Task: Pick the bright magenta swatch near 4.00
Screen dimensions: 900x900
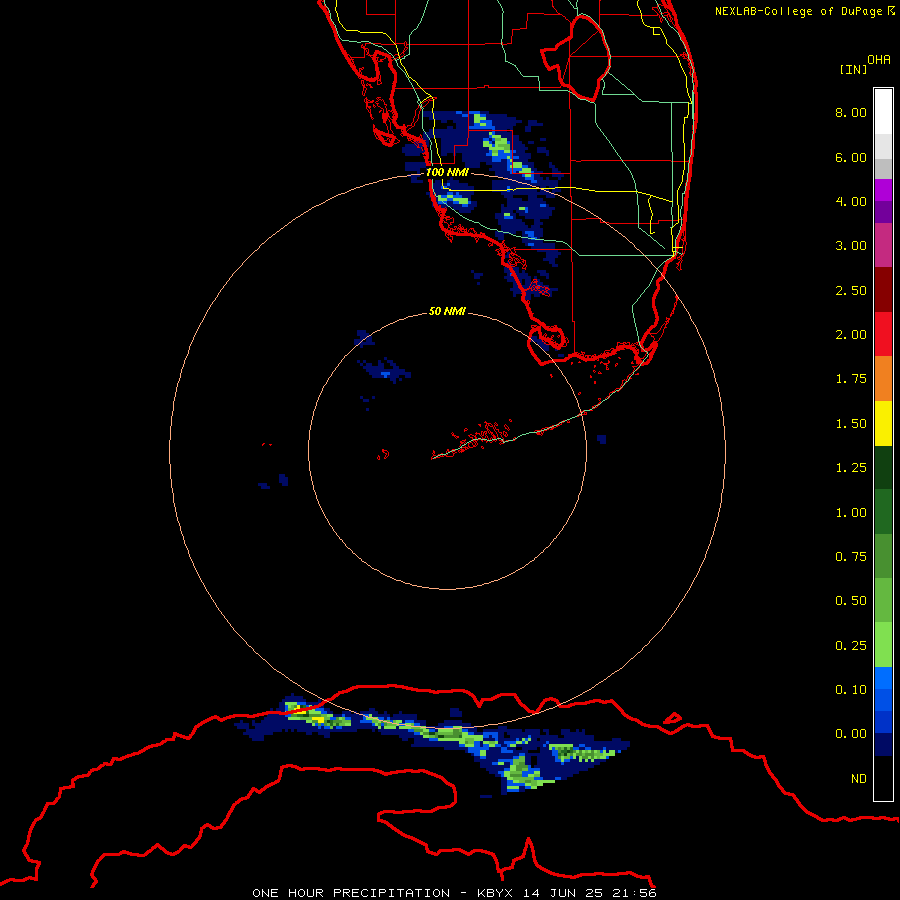Action: [883, 190]
